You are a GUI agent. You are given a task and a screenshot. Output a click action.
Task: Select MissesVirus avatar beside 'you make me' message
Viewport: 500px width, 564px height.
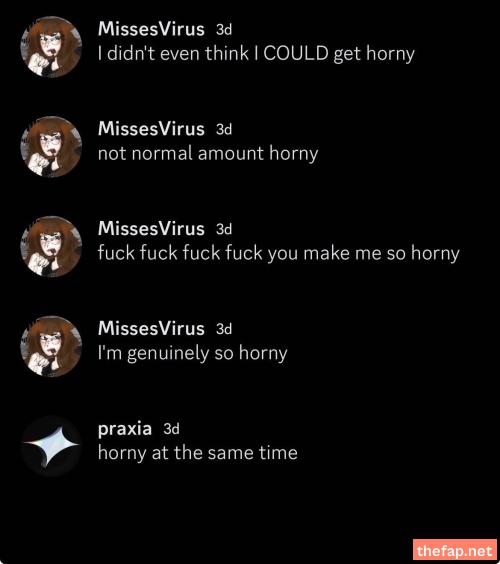click(51, 246)
